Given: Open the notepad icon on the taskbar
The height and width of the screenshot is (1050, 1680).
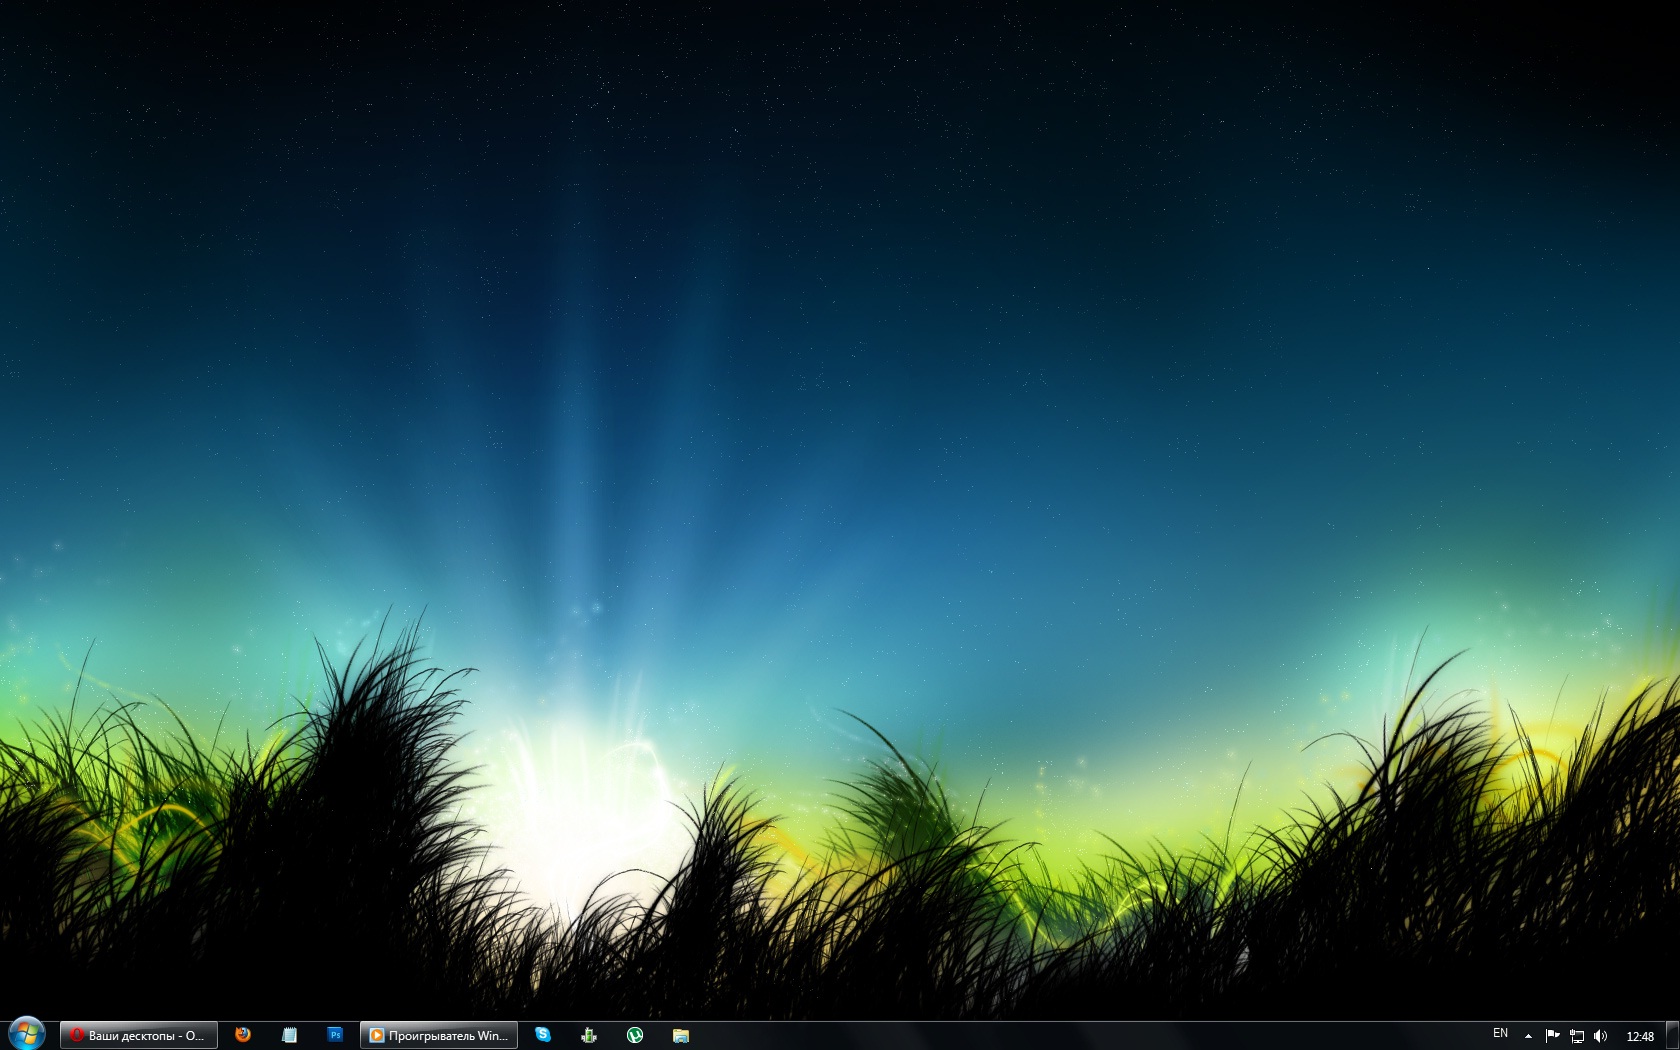Looking at the screenshot, I should 289,1035.
